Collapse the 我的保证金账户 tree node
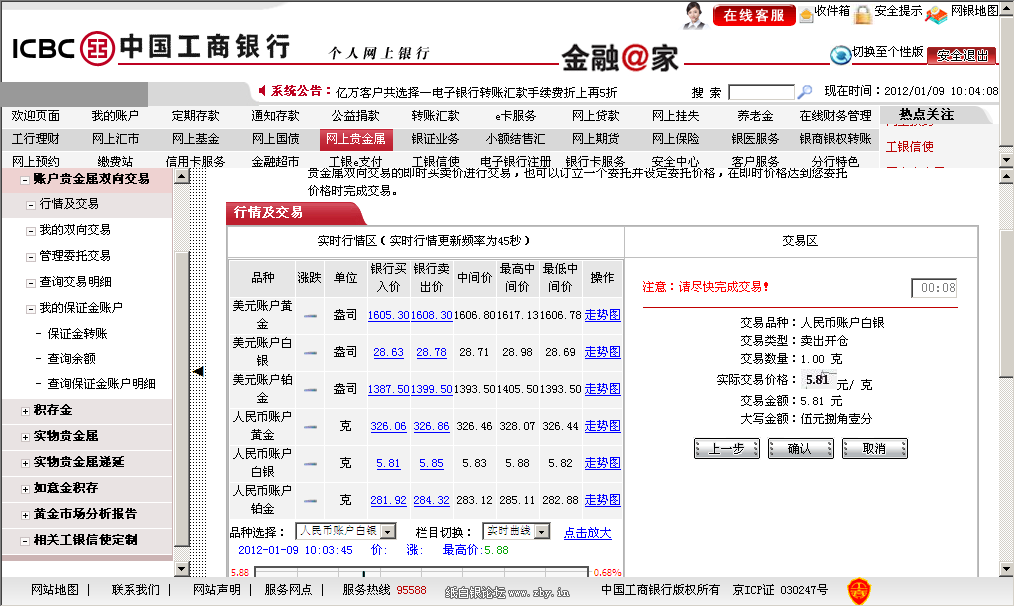This screenshot has width=1015, height=607. [30, 309]
